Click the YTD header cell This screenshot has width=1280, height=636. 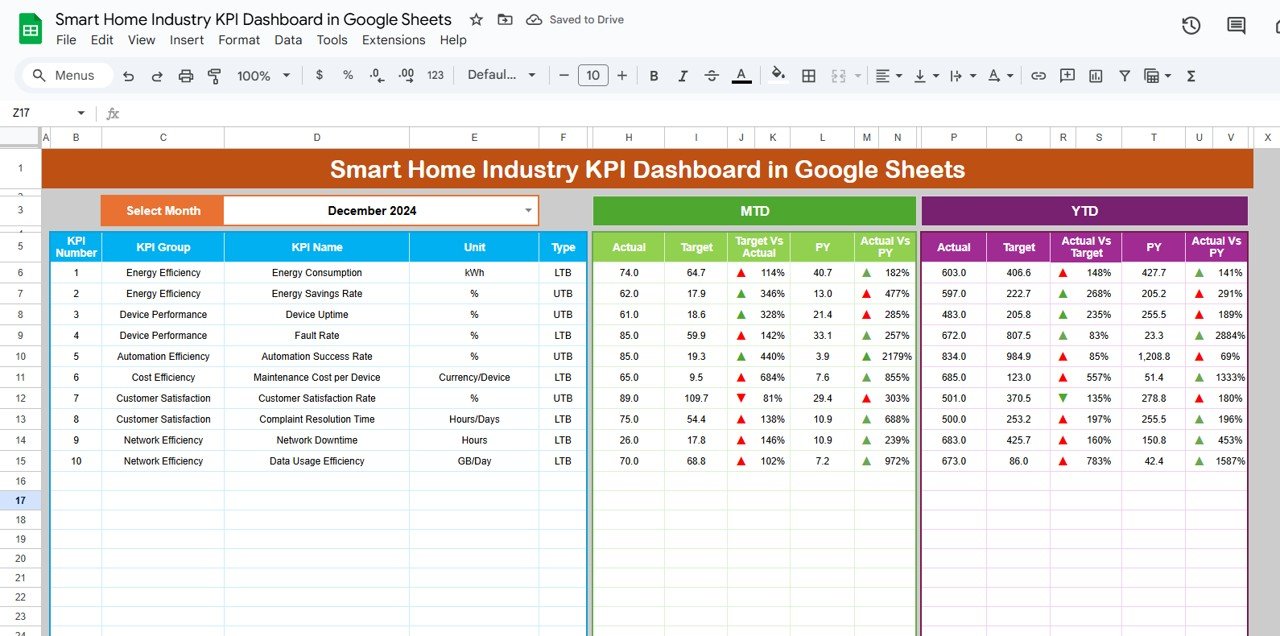[x=1084, y=211]
